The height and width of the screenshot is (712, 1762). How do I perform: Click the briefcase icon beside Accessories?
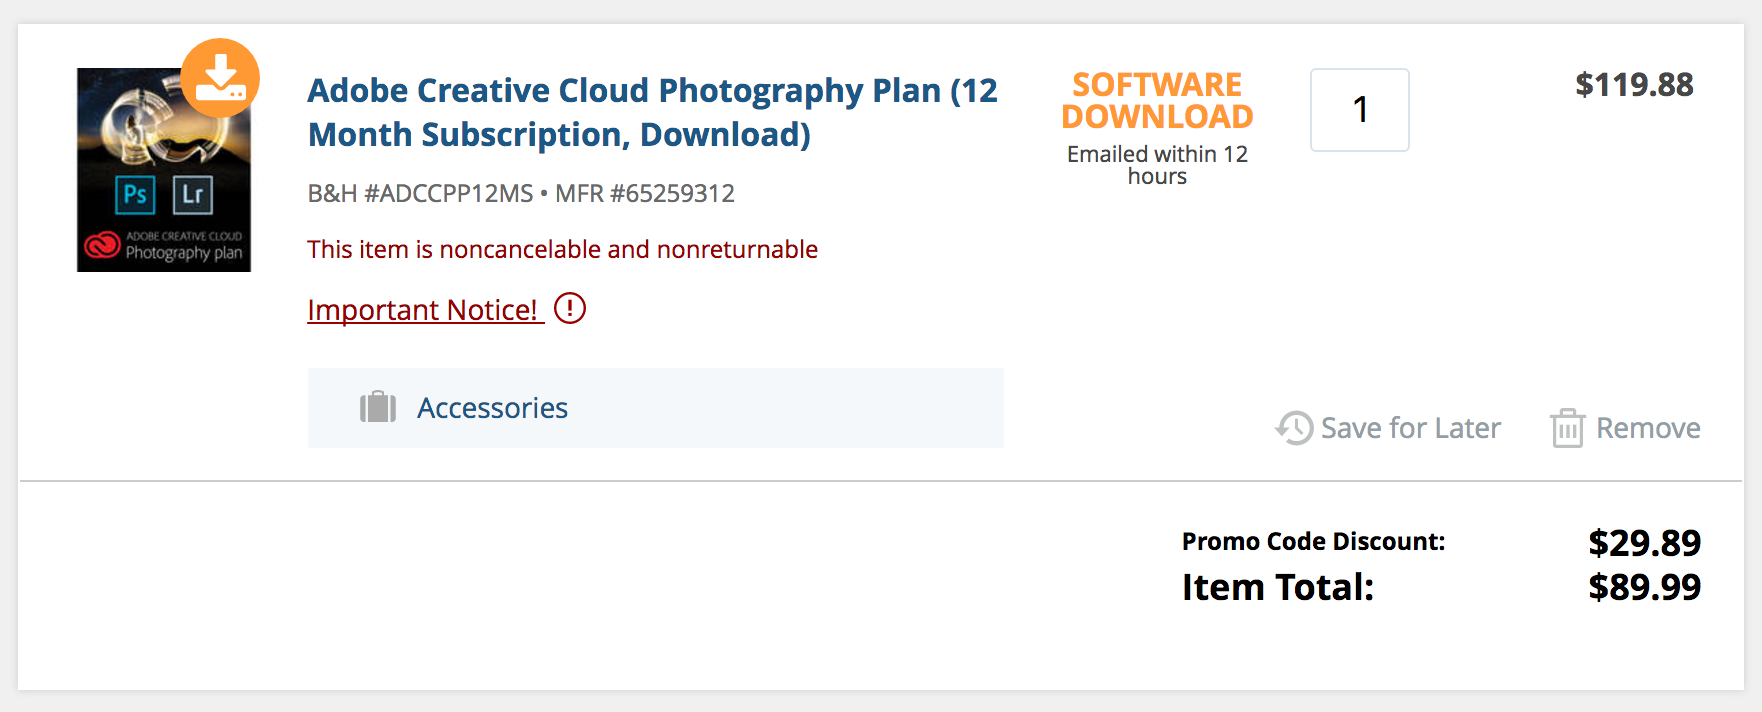point(377,407)
